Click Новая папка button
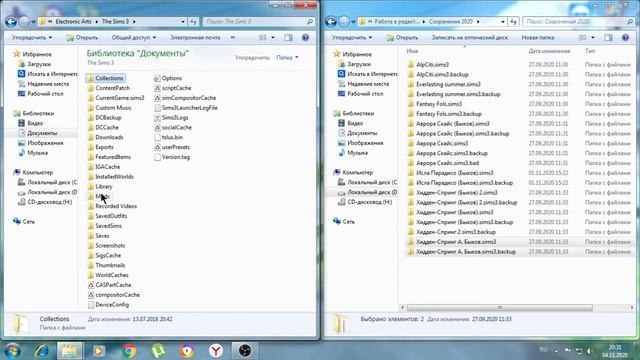 click(x=538, y=38)
